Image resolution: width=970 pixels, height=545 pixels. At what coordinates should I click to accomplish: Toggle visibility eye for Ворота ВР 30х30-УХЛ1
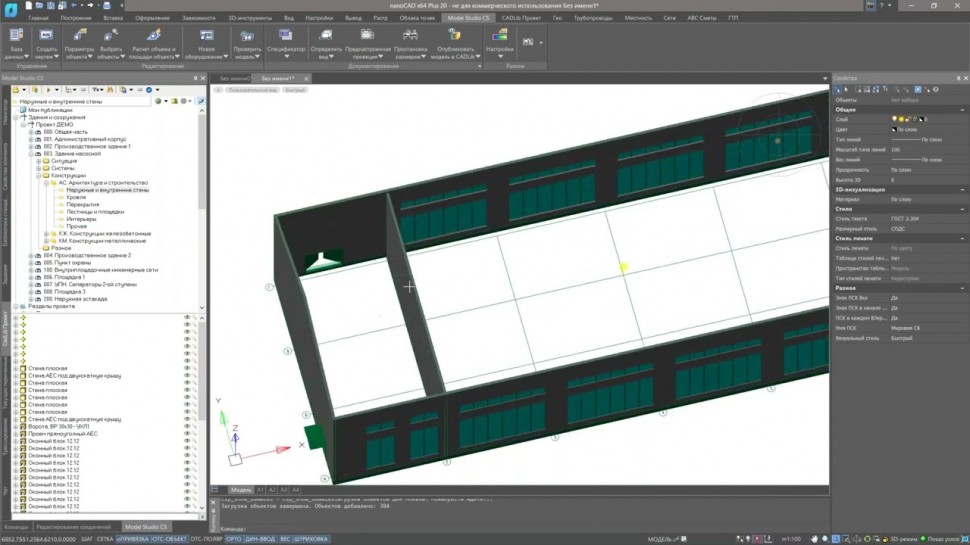[186, 426]
